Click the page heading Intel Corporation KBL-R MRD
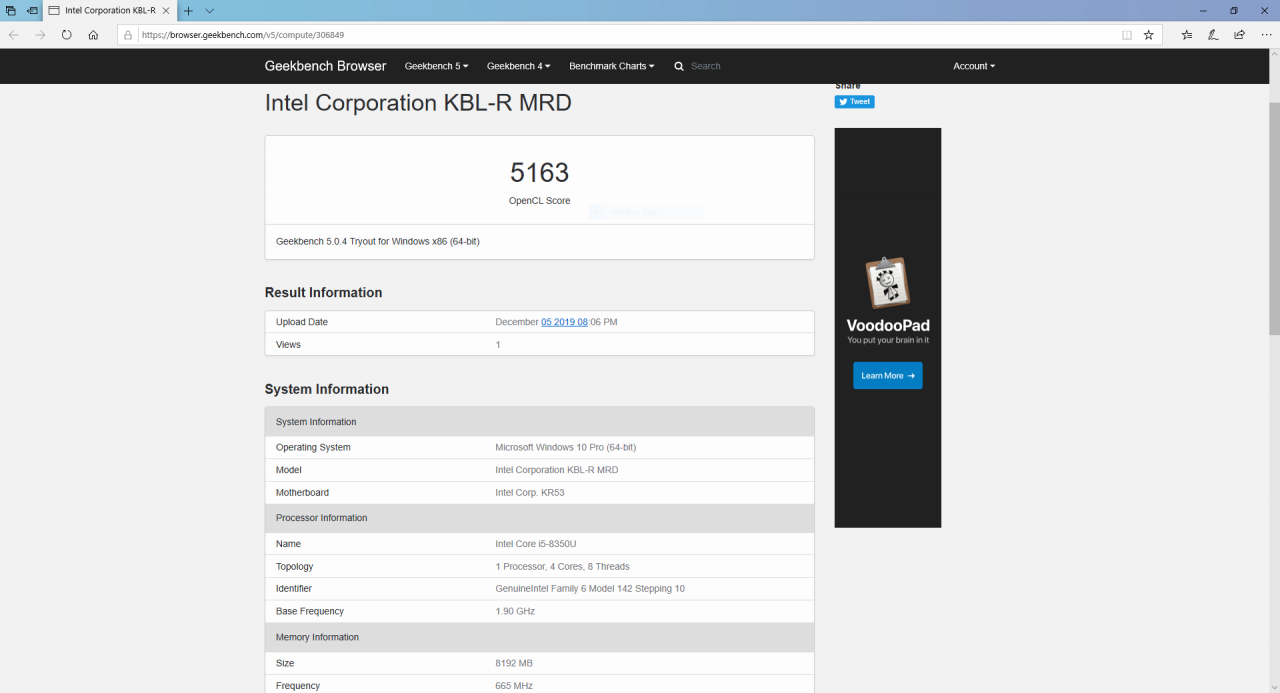 click(418, 103)
